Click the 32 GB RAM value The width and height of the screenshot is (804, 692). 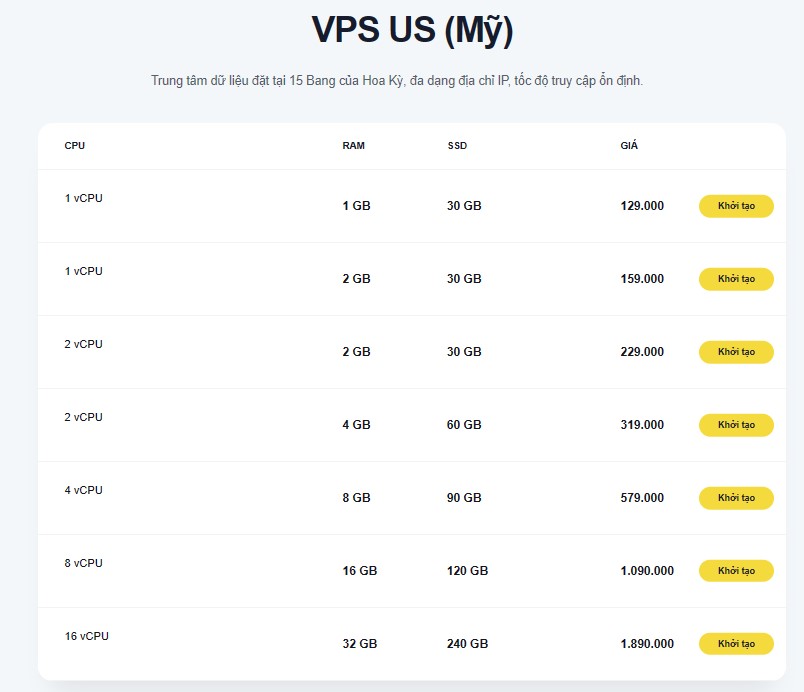(359, 644)
